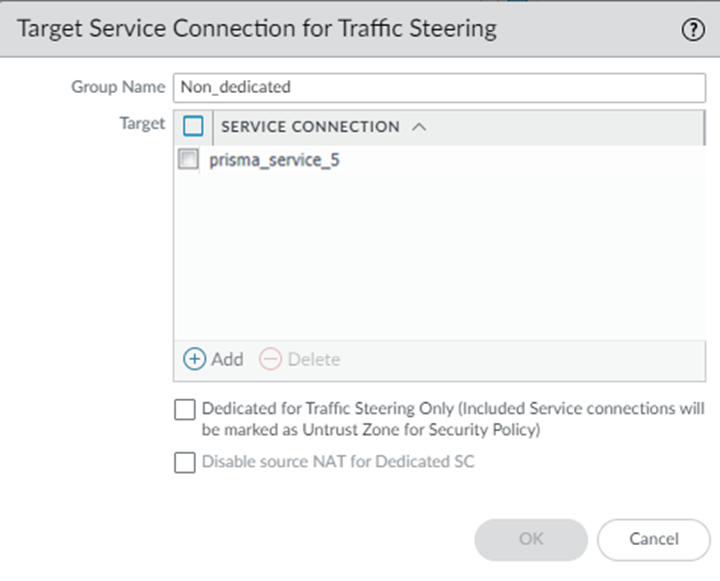Click the red minus Delete icon
The height and width of the screenshot is (581, 720).
(x=270, y=359)
